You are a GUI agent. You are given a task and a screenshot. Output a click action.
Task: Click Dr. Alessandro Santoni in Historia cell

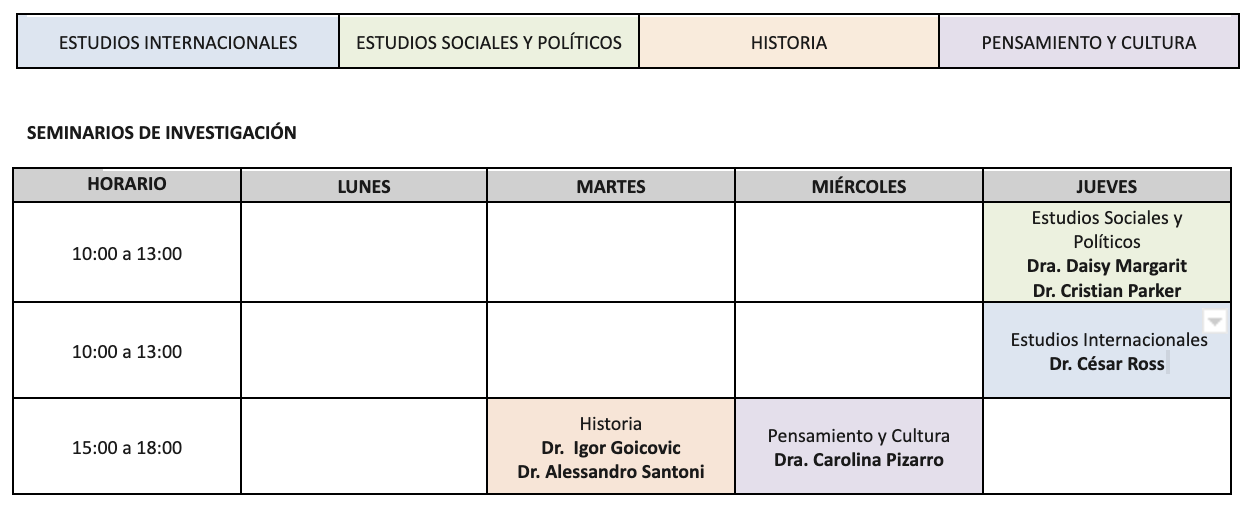(x=611, y=472)
